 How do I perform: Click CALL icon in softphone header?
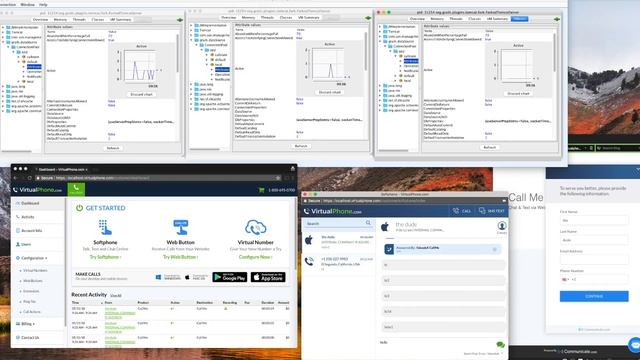(x=456, y=211)
